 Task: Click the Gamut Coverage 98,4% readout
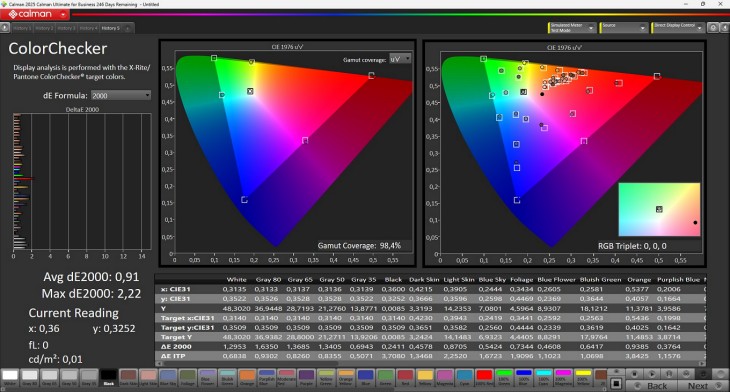[359, 245]
